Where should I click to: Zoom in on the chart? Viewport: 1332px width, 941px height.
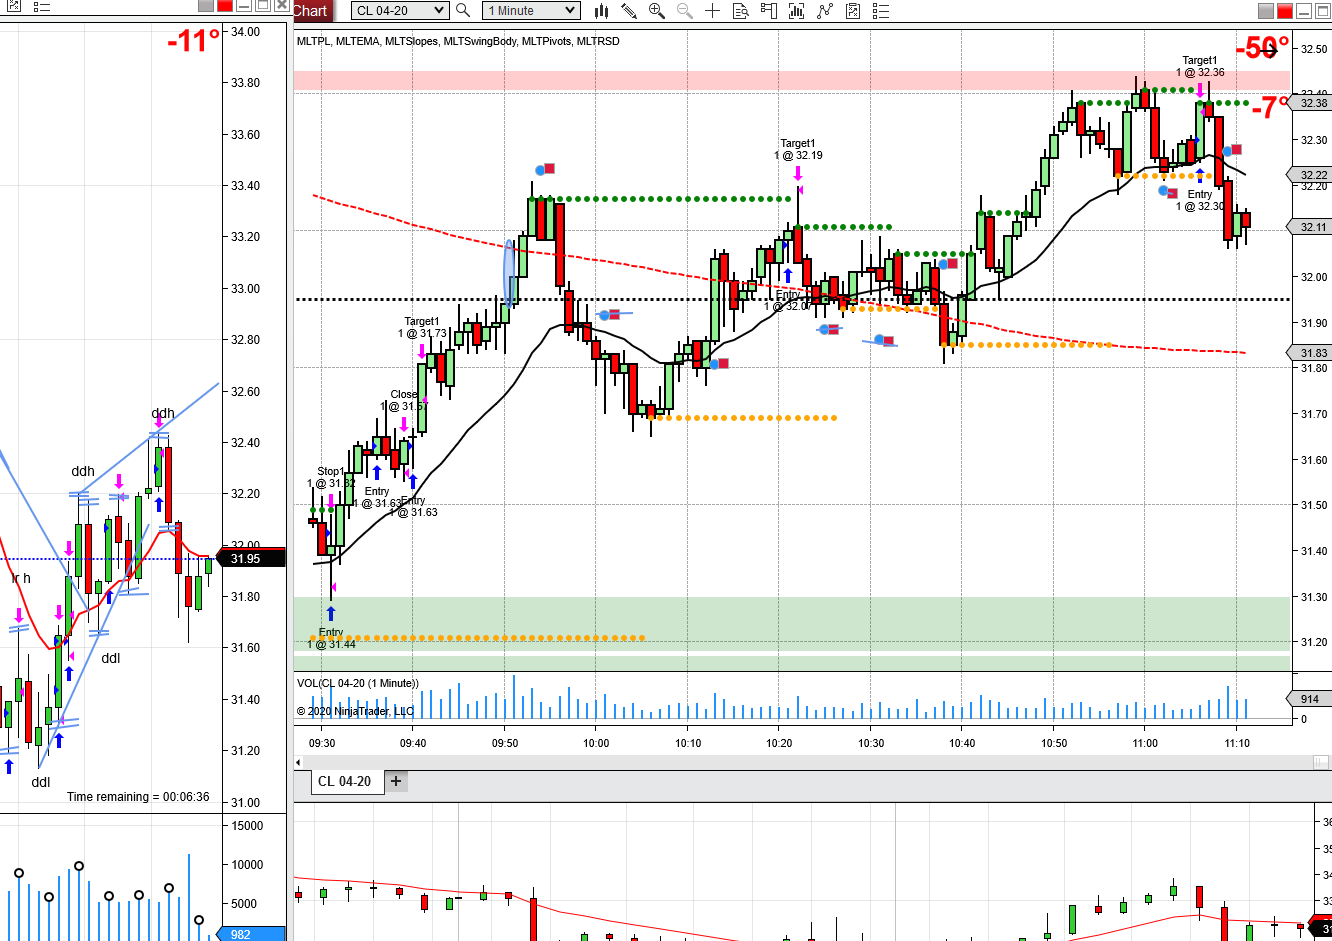(657, 11)
